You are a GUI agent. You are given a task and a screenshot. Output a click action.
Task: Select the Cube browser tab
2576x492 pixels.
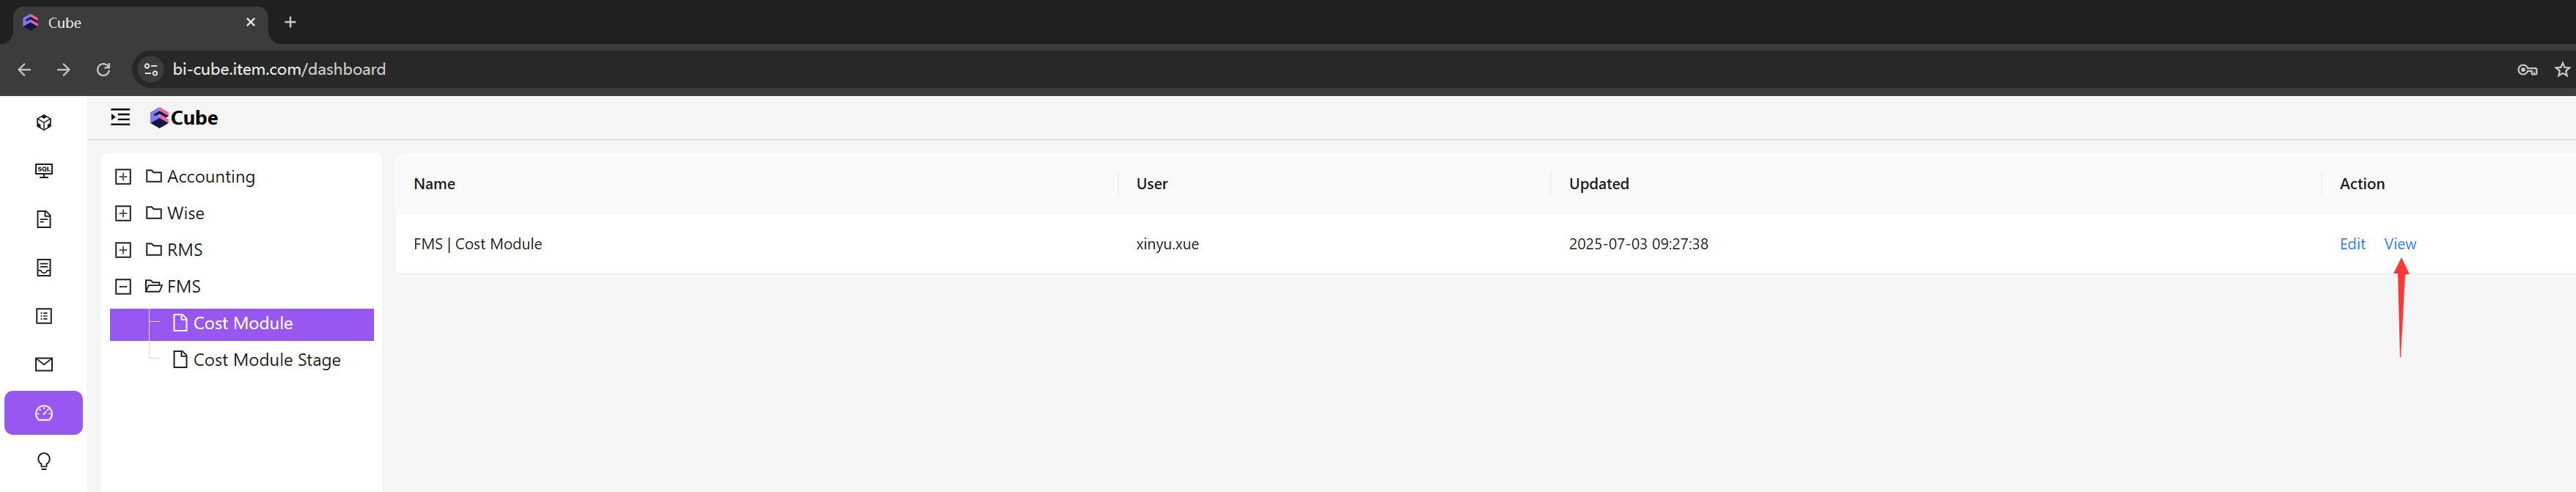(140, 23)
